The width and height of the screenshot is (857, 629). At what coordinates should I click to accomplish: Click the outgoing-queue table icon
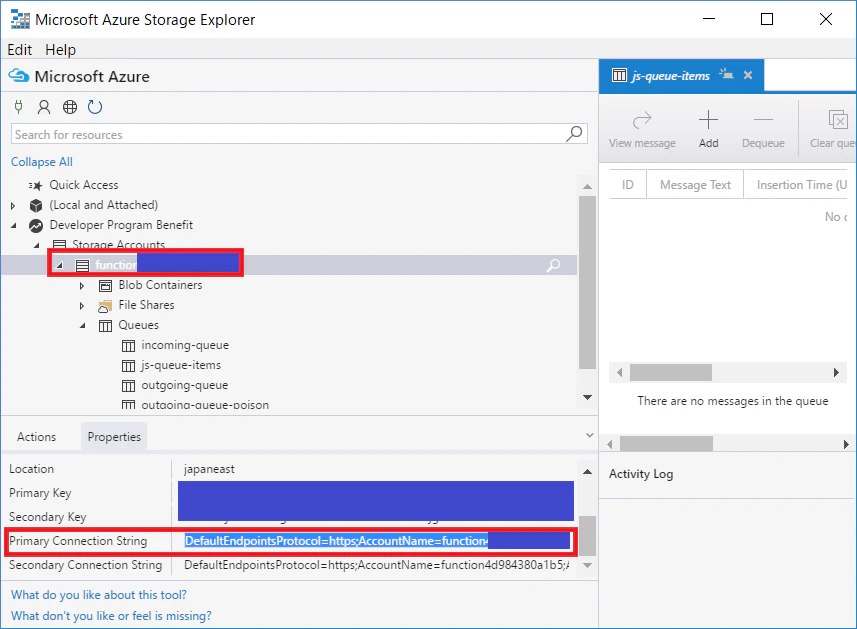[128, 386]
